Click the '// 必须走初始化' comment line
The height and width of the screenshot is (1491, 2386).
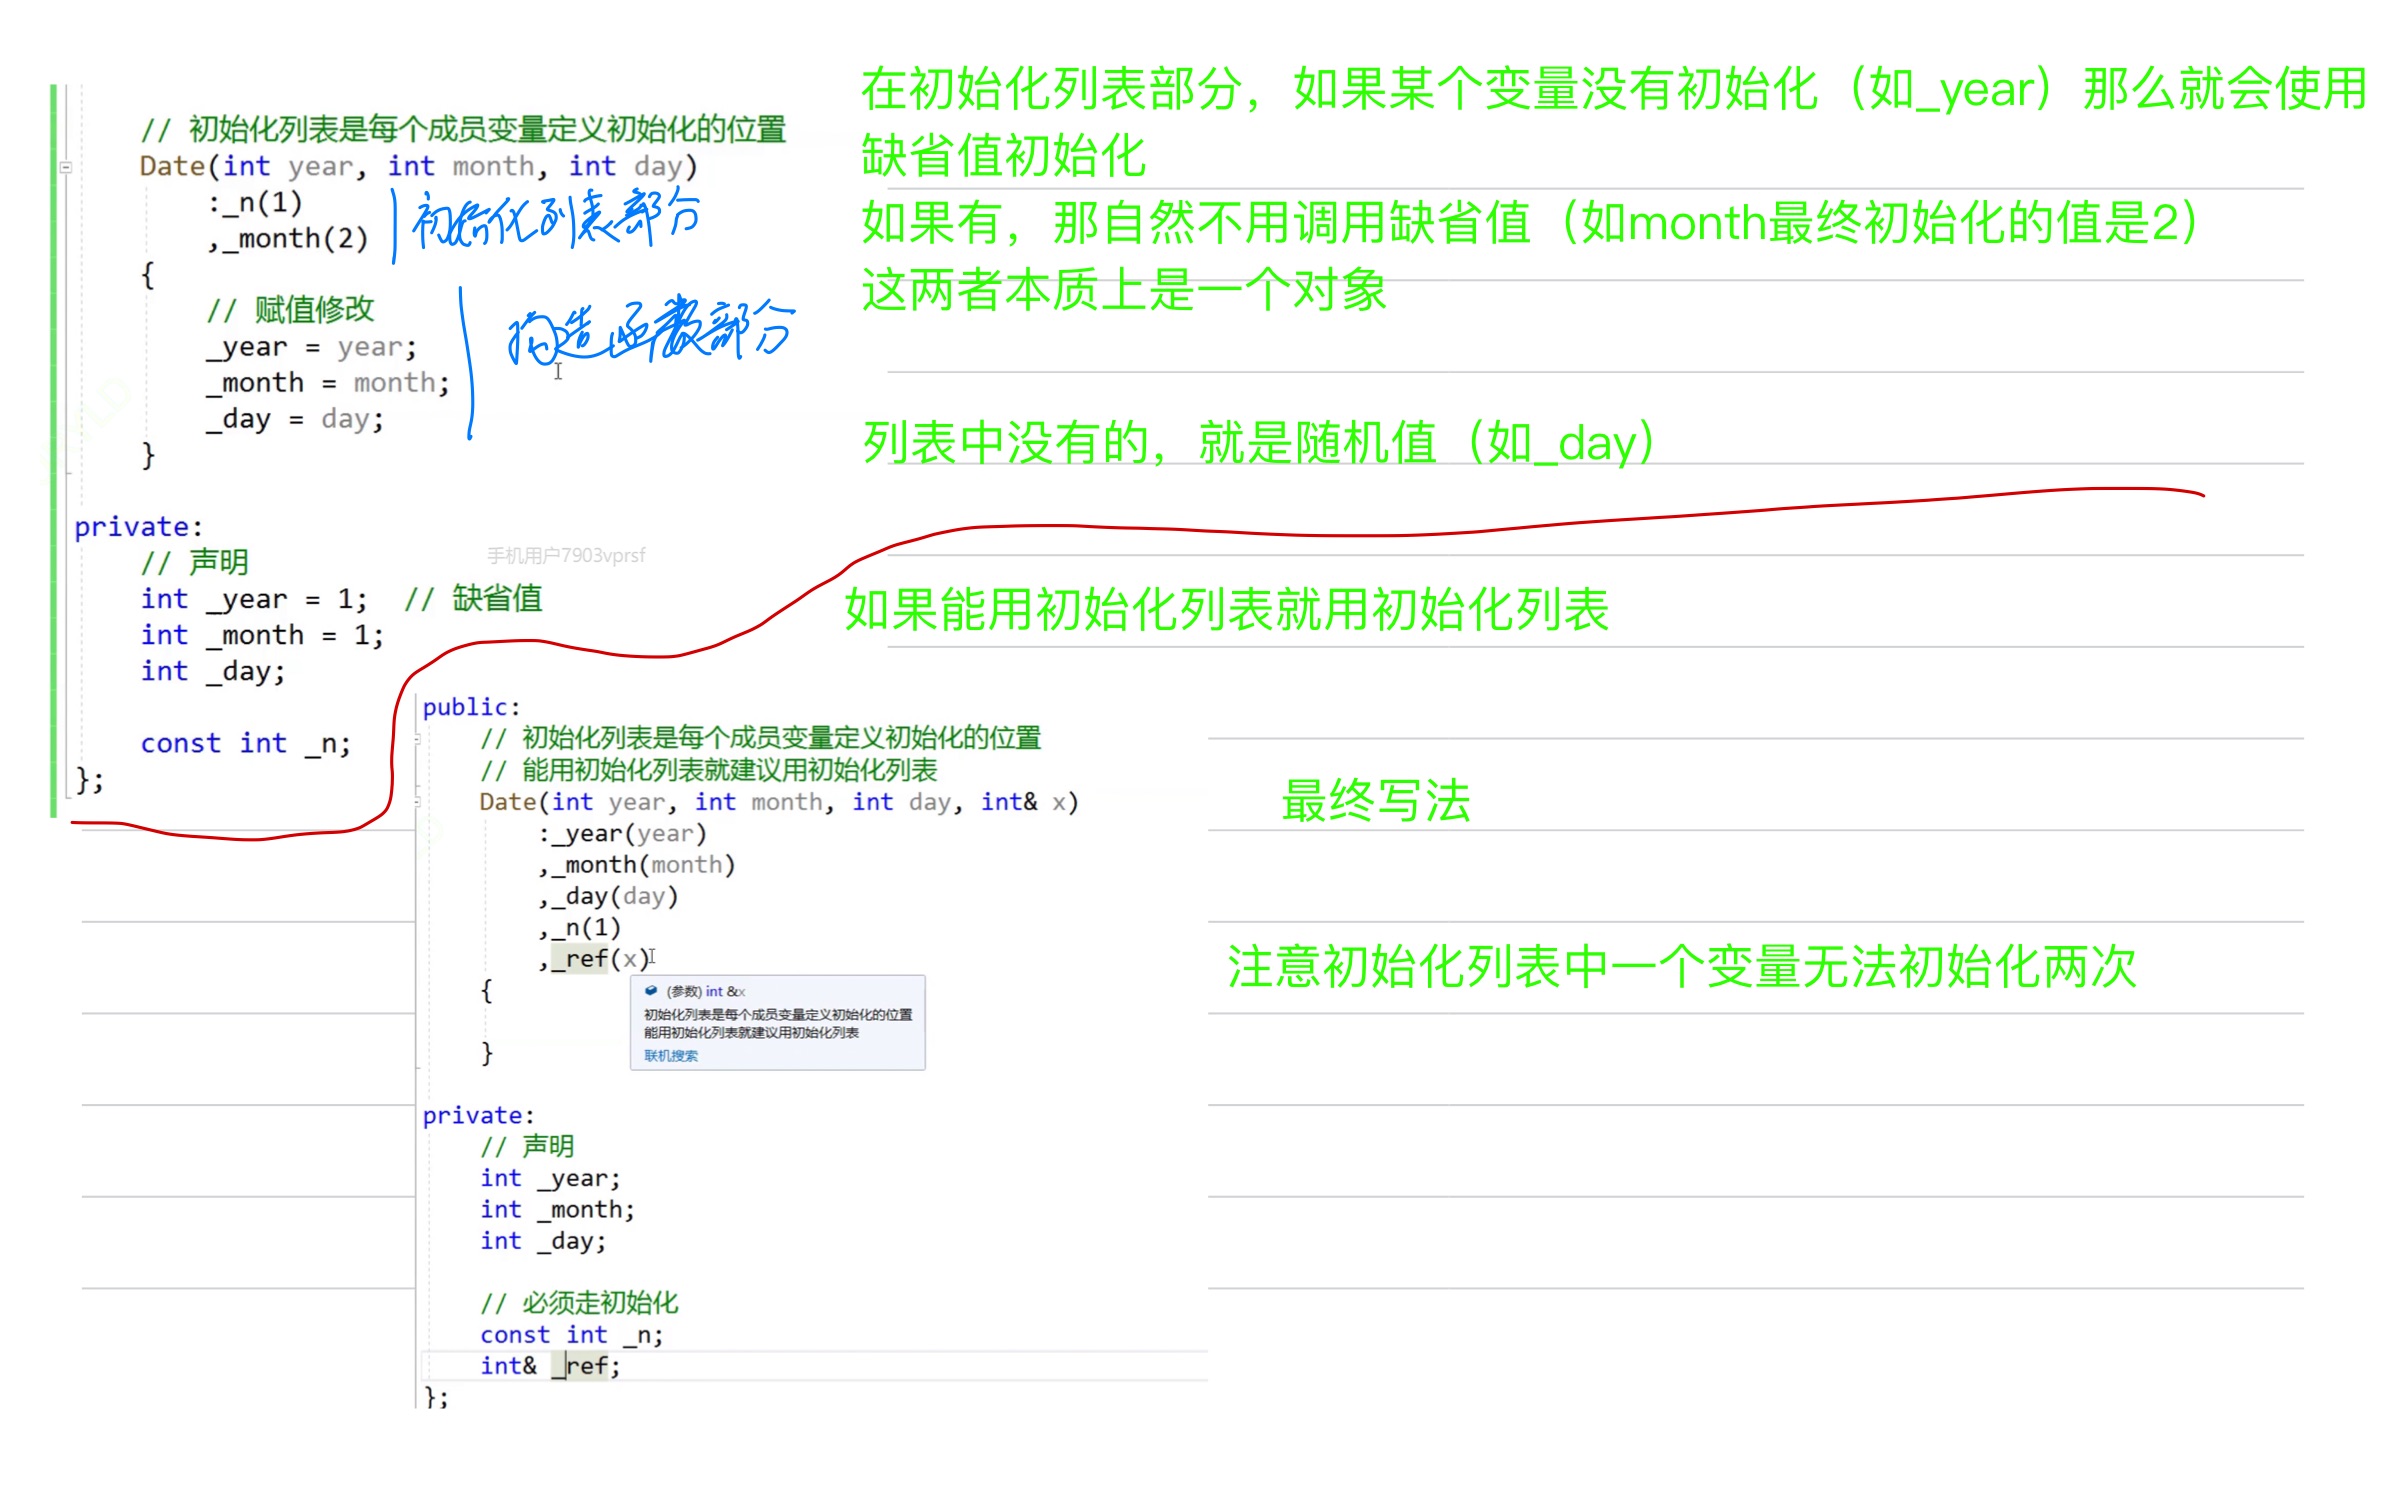(579, 1303)
